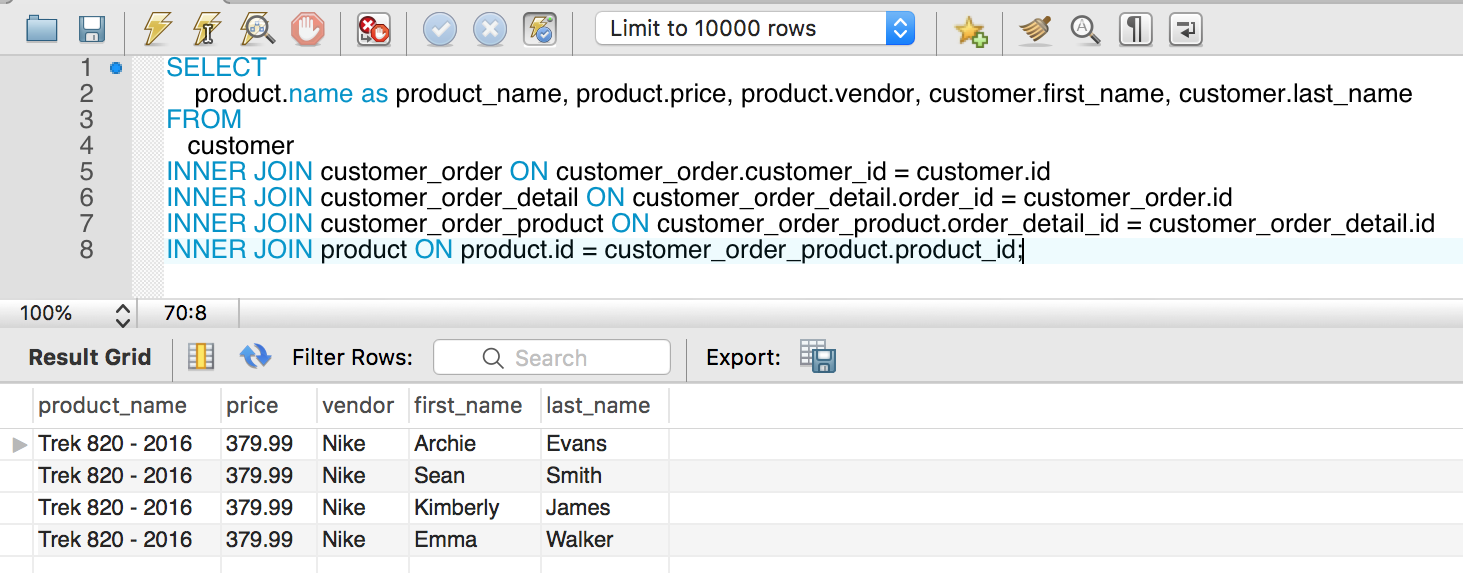Viewport: 1463px width, 573px height.
Task: Rollback transaction X icon
Action: pyautogui.click(x=490, y=29)
